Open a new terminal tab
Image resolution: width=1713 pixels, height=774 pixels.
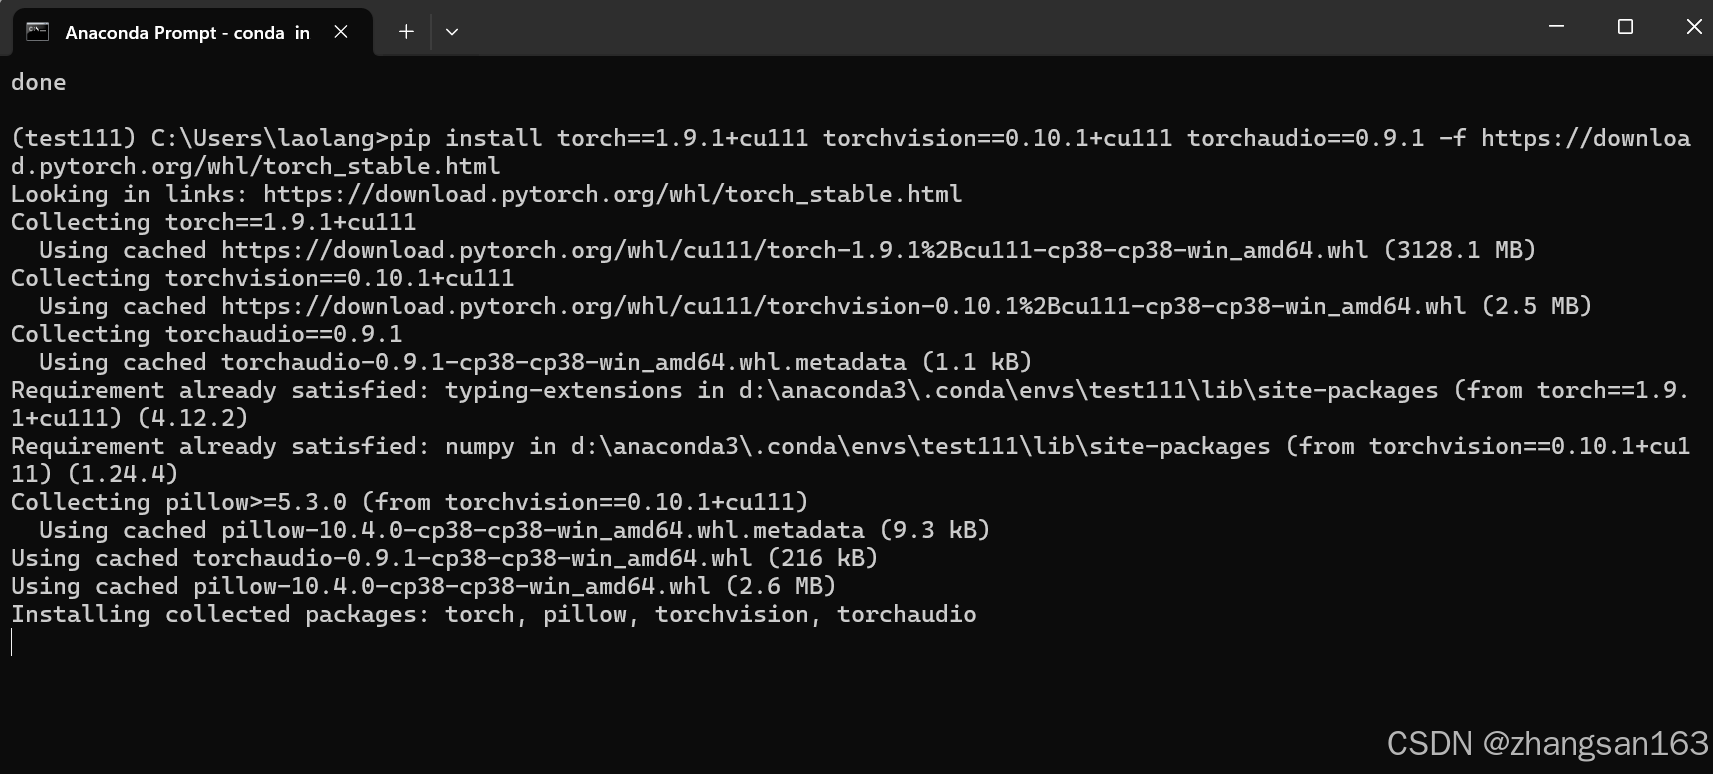coord(406,31)
